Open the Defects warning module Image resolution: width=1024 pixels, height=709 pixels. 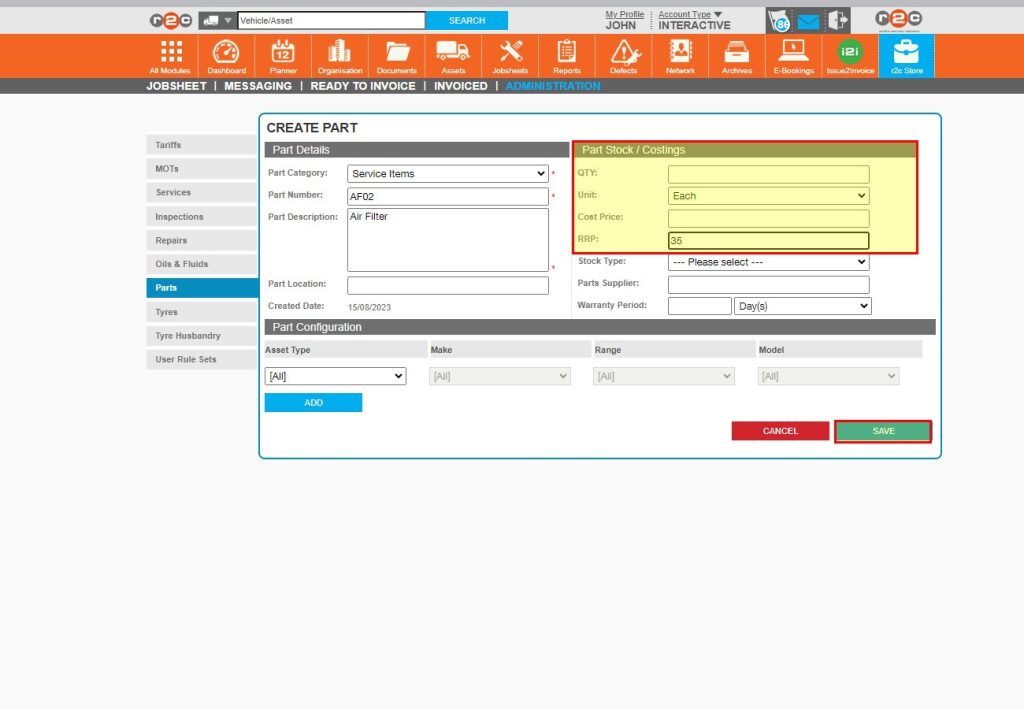click(624, 57)
